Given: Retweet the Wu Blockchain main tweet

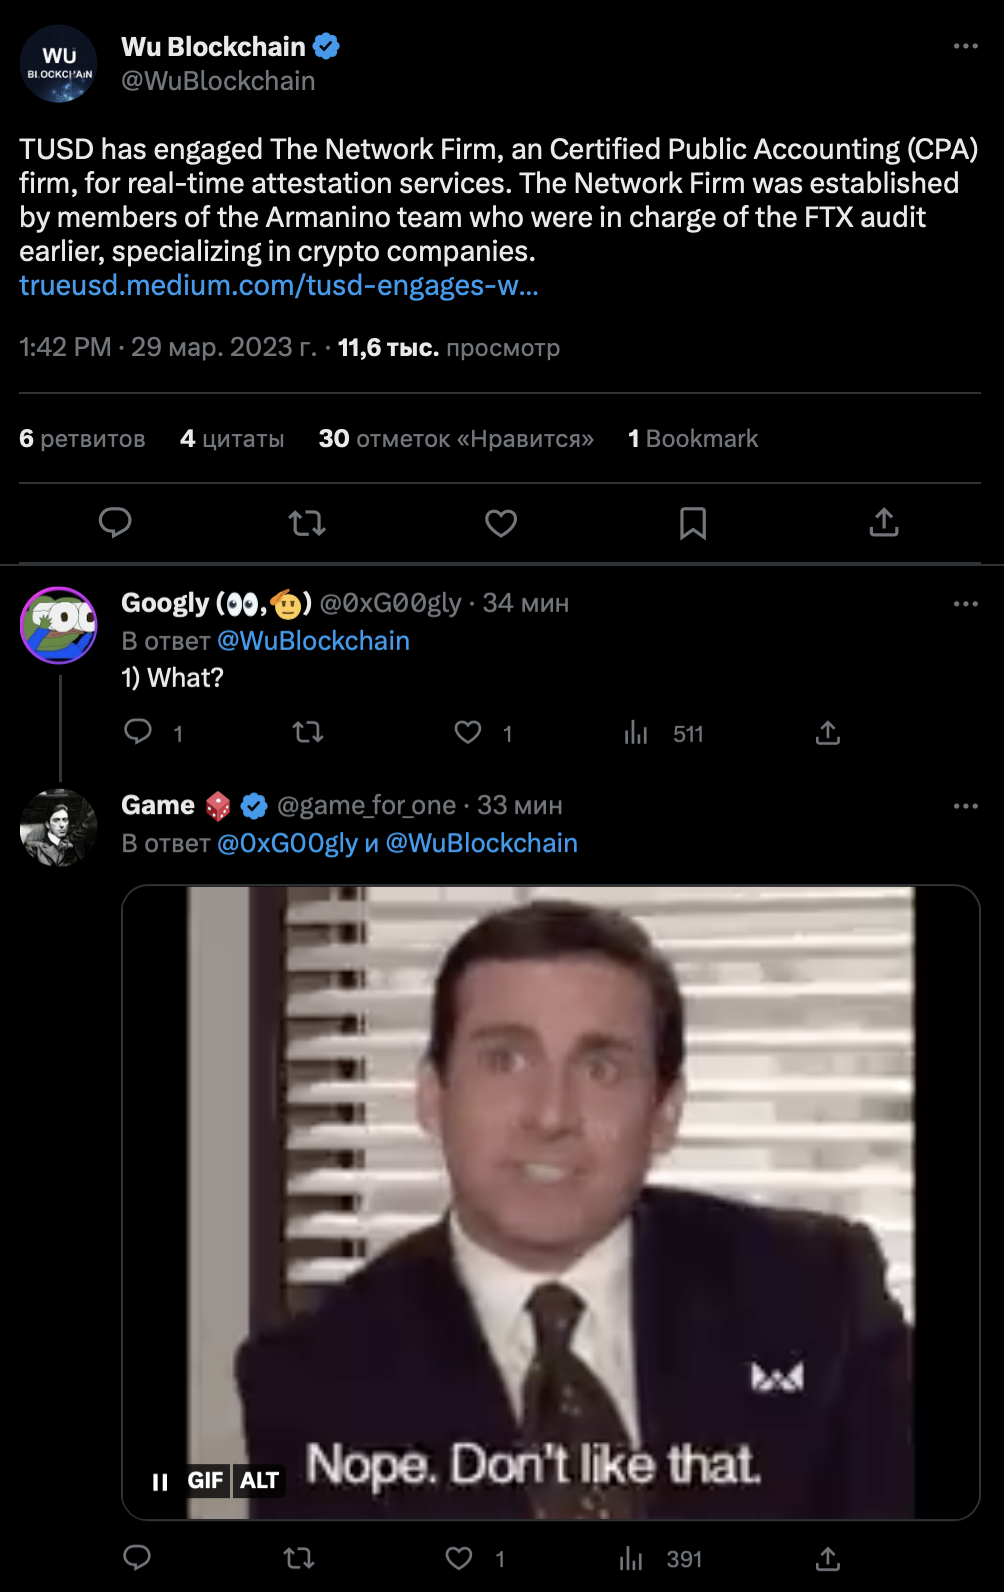Looking at the screenshot, I should 307,522.
